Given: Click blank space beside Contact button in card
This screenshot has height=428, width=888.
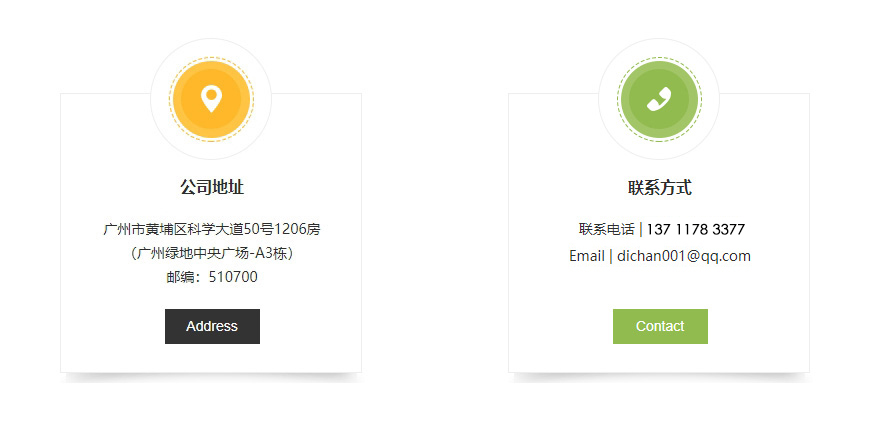Looking at the screenshot, I should click(758, 326).
